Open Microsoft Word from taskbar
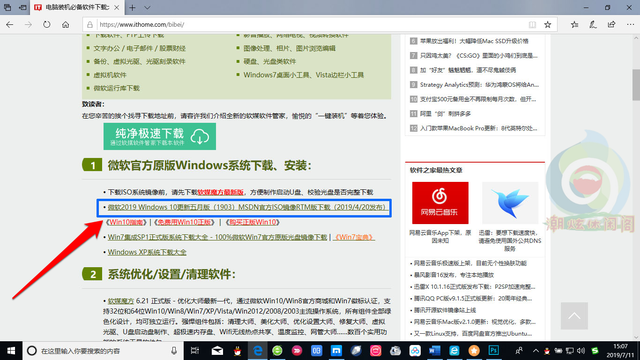This screenshot has width=640, height=360. click(x=434, y=351)
